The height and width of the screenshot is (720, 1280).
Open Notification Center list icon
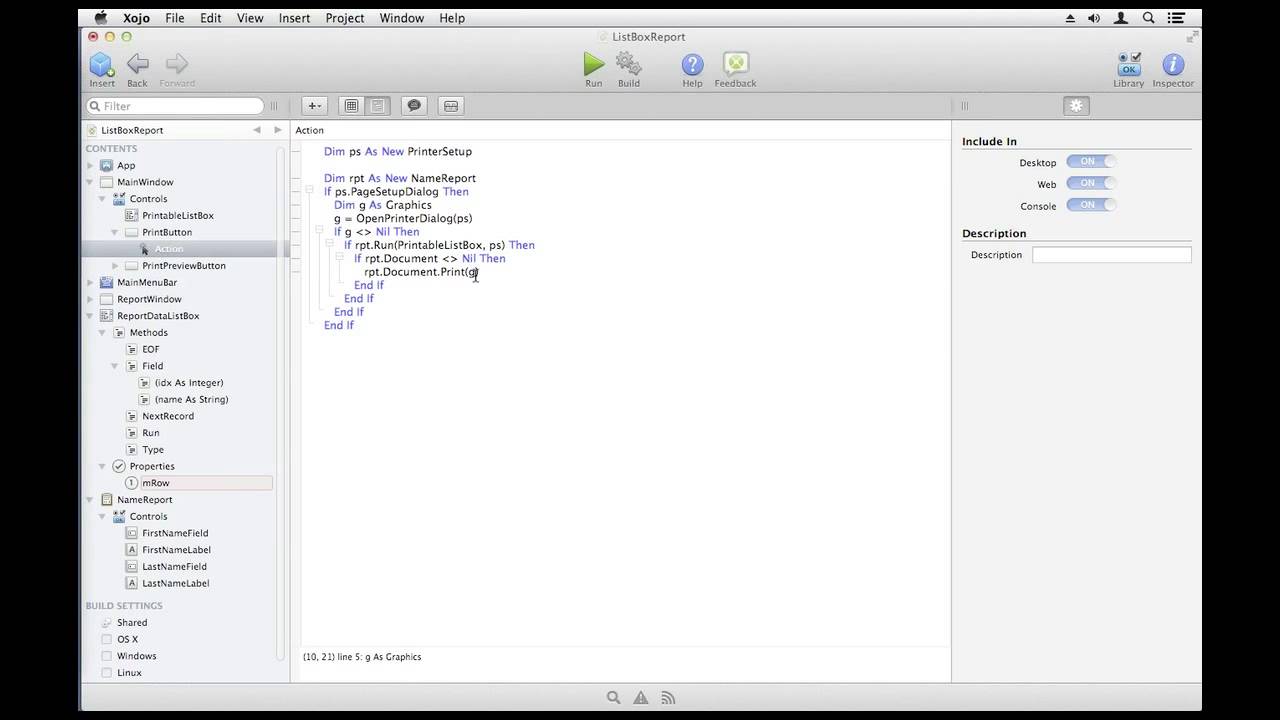[1176, 18]
